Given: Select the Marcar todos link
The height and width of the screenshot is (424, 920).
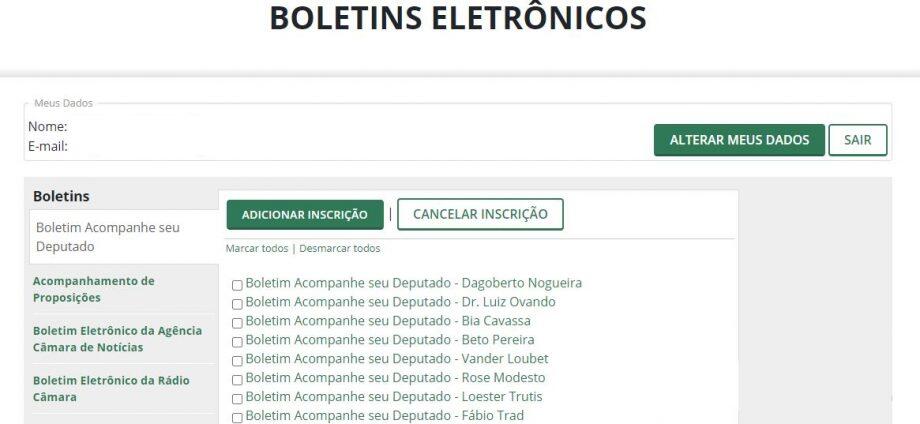Looking at the screenshot, I should coord(257,249).
